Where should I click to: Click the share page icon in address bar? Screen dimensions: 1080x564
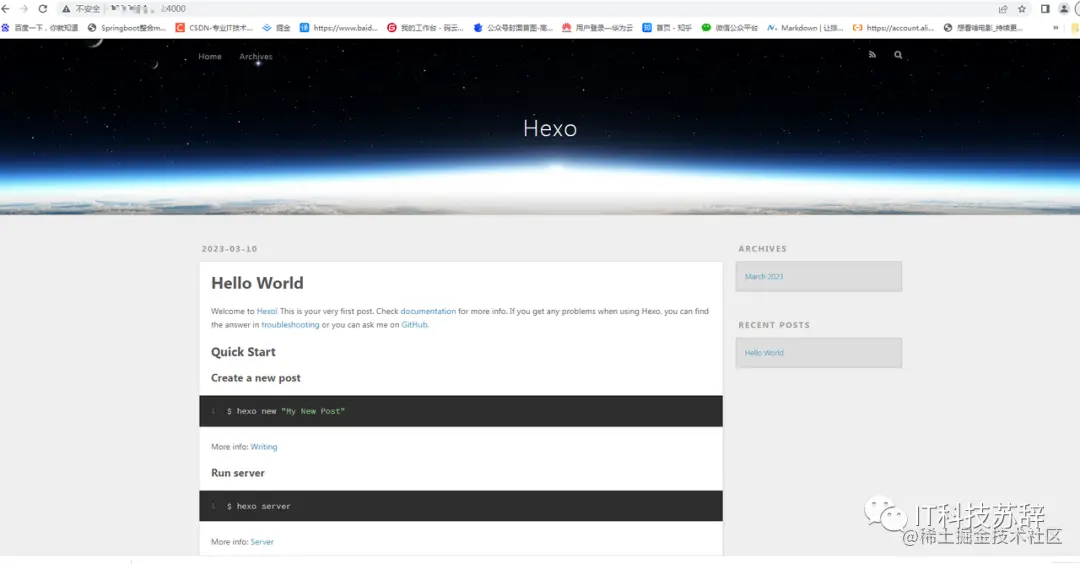(1003, 9)
